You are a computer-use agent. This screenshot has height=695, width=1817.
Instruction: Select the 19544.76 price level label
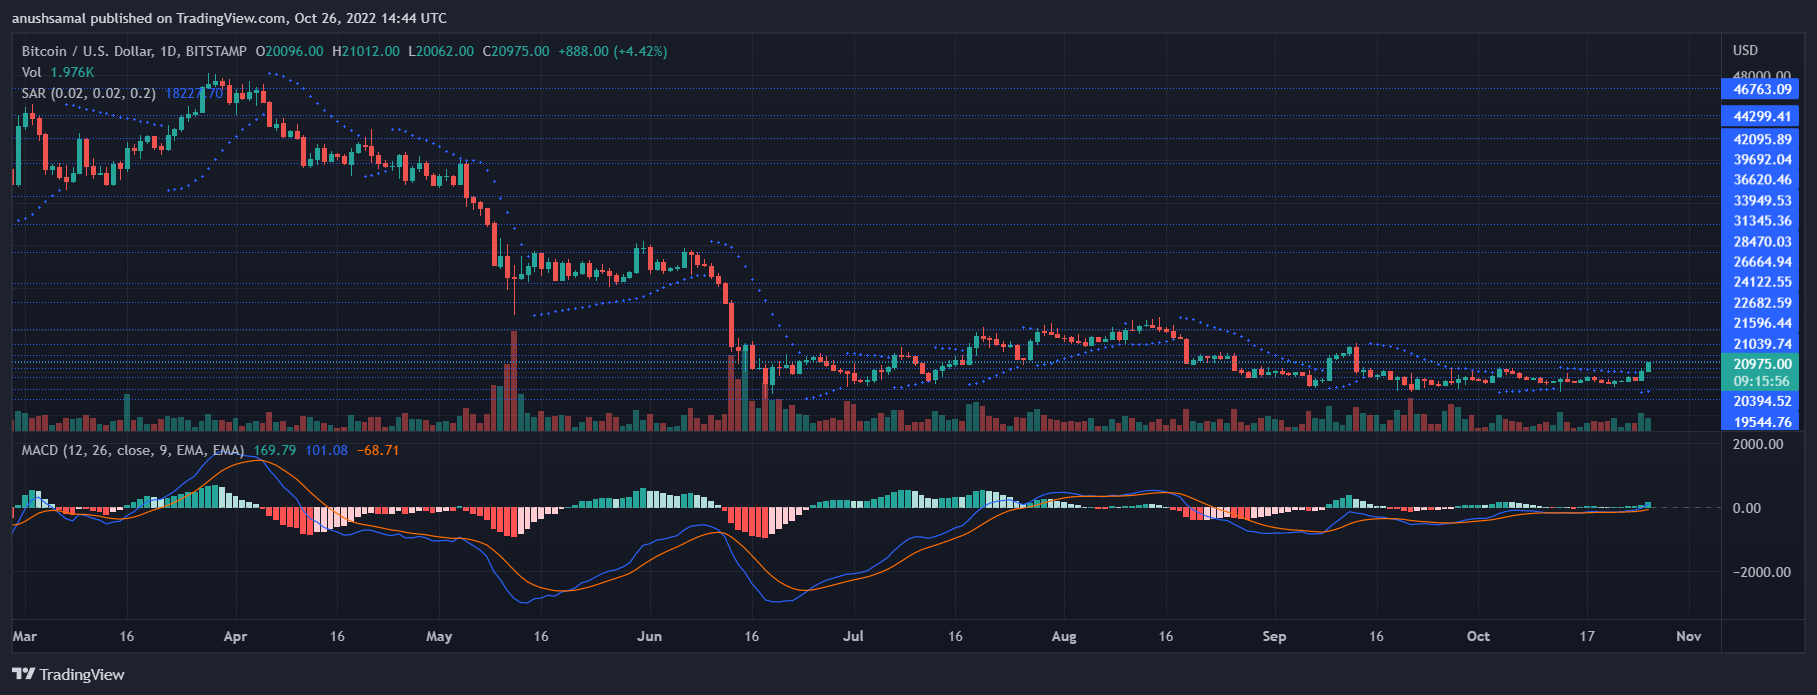tap(1762, 422)
